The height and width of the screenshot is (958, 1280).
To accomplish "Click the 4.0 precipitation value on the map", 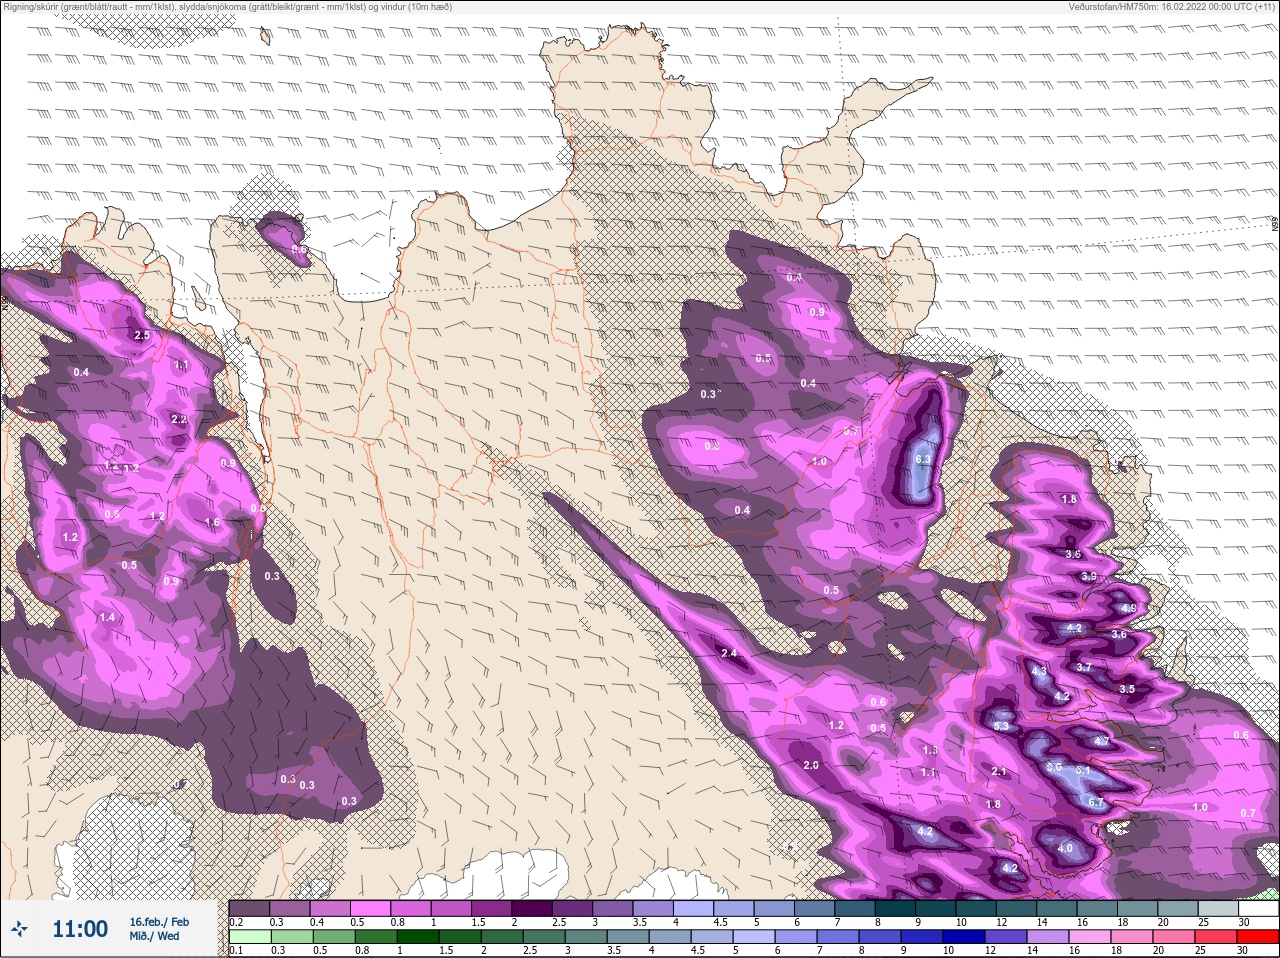I will [1065, 849].
